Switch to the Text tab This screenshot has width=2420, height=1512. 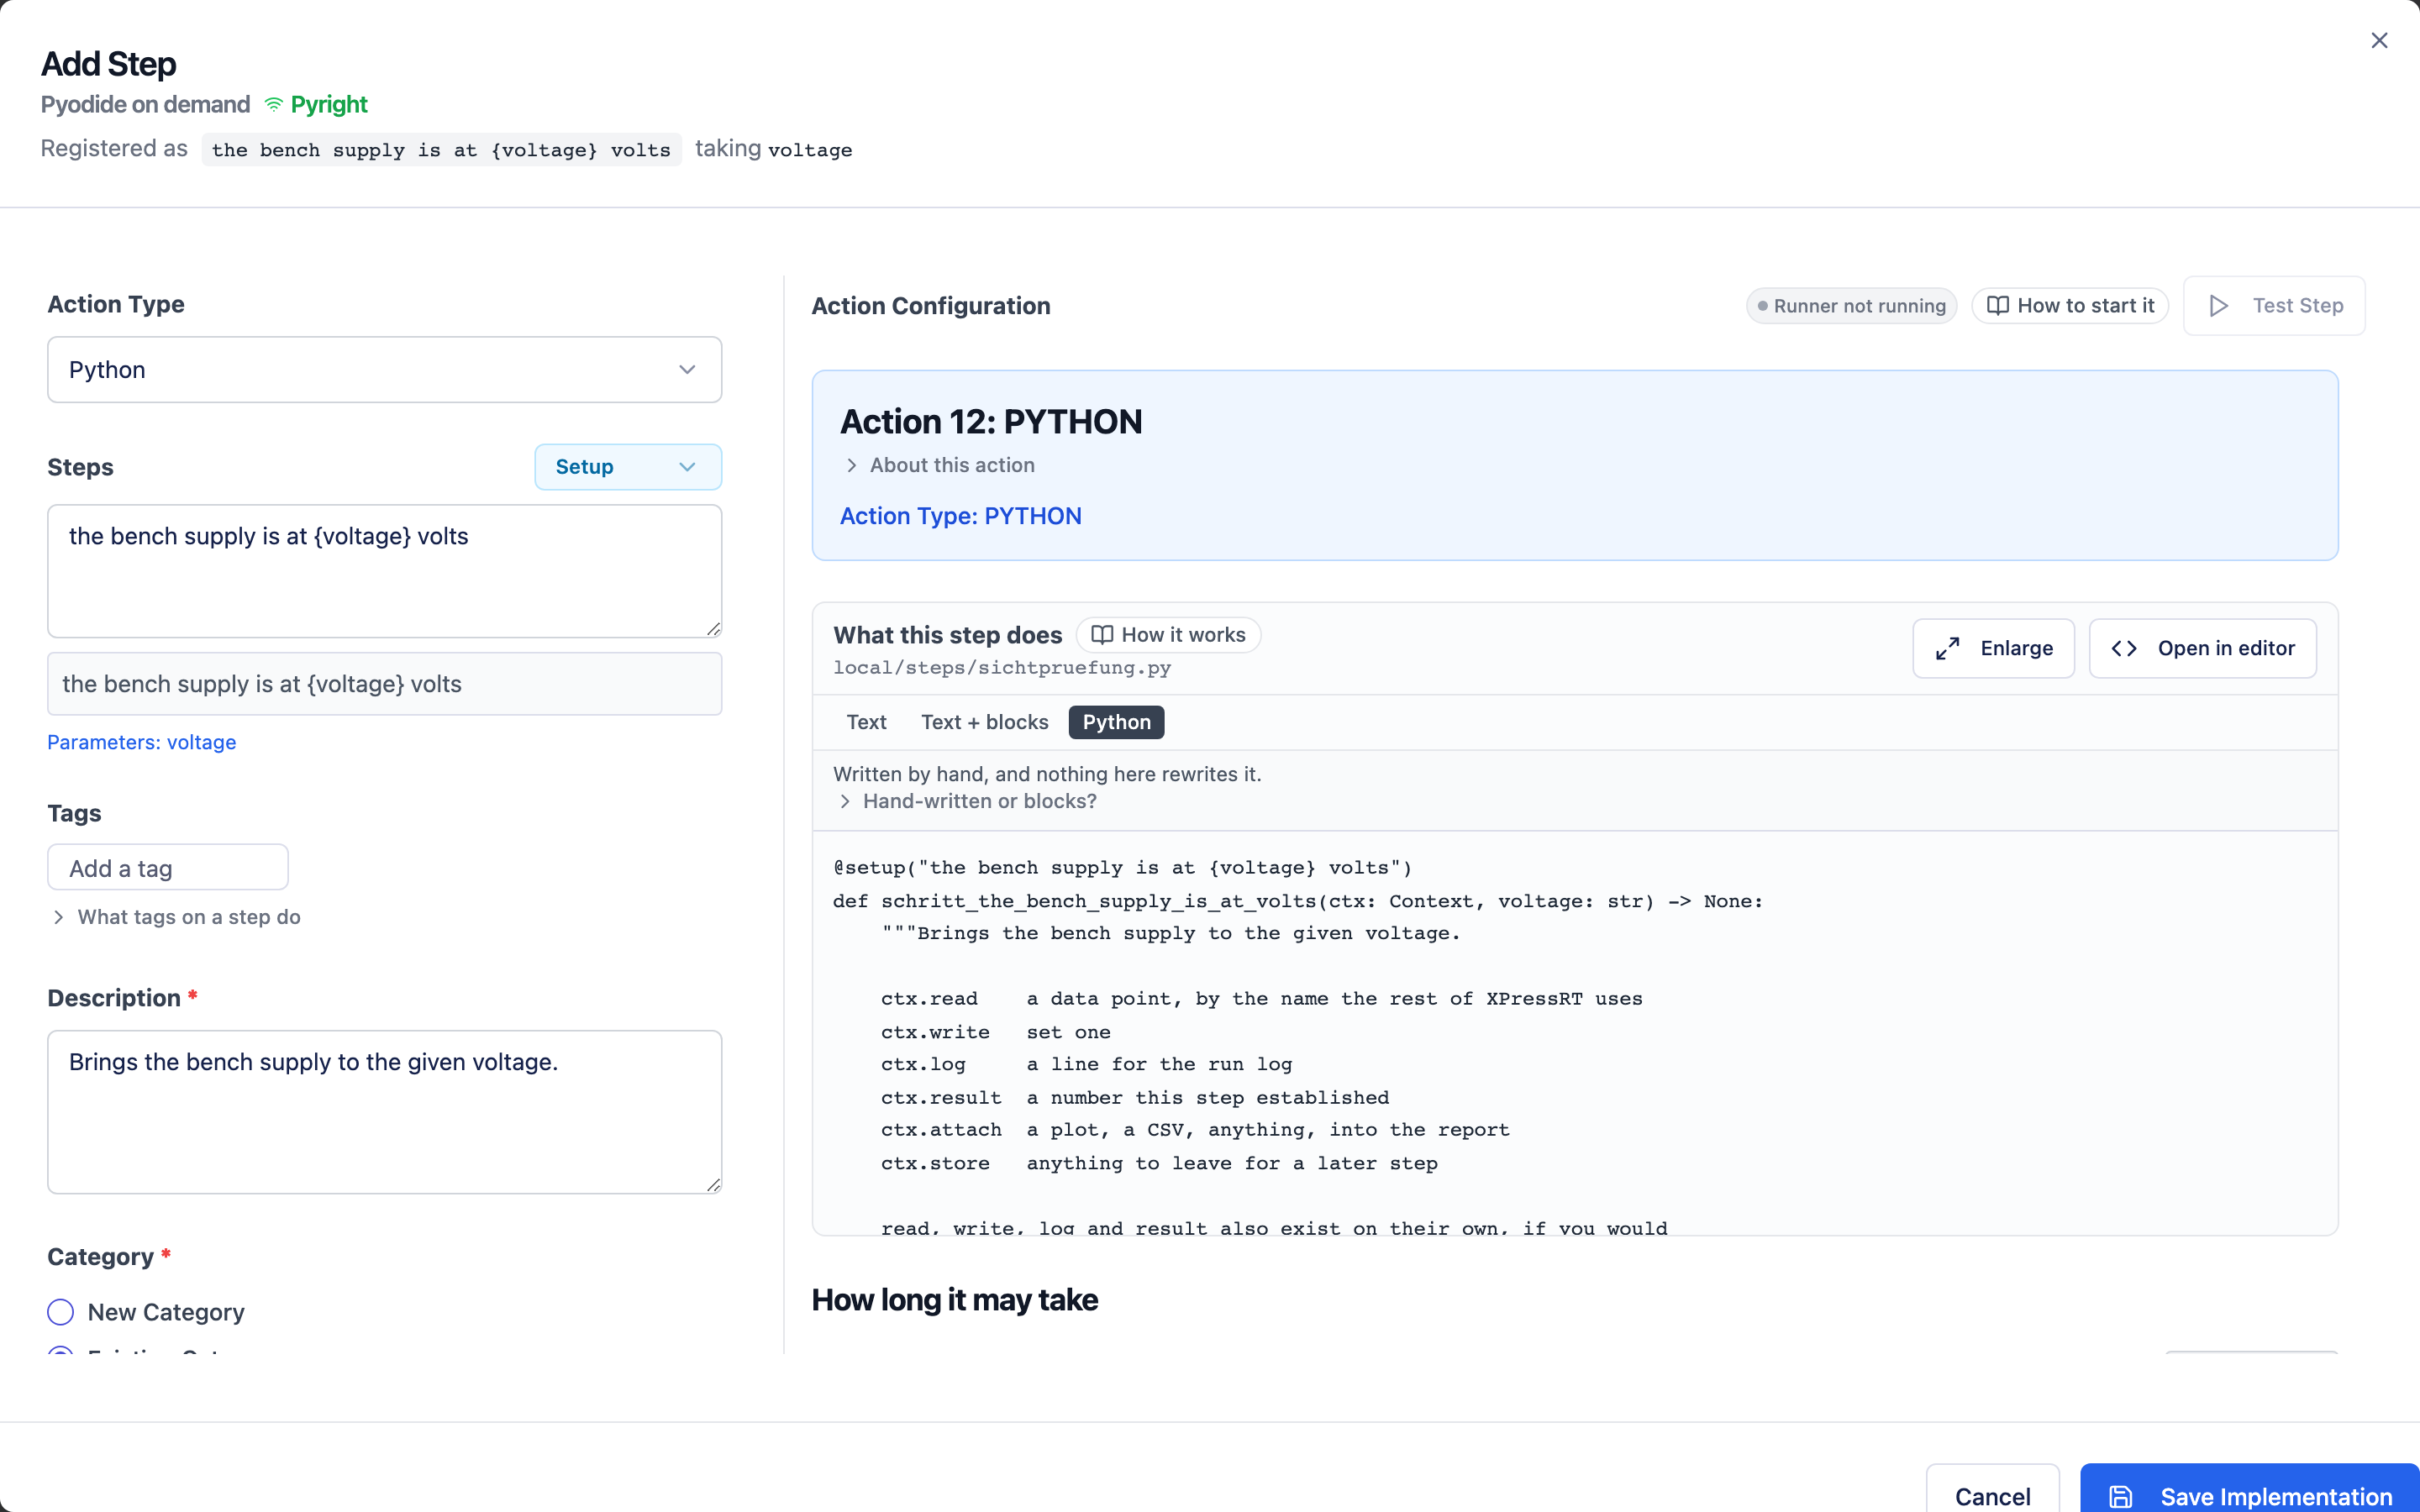tap(866, 722)
